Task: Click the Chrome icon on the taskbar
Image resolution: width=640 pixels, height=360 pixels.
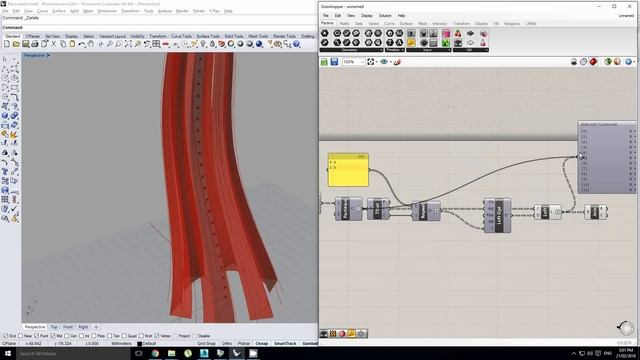Action: (155, 353)
